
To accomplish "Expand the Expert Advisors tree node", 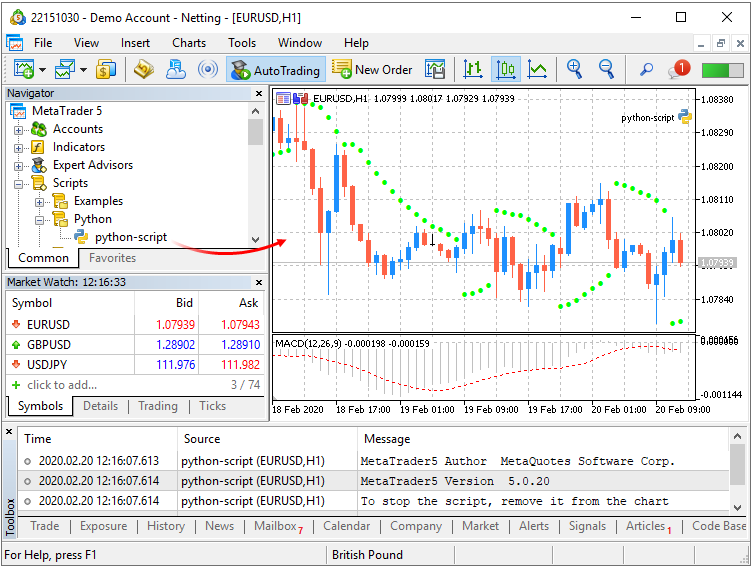I will [18, 166].
